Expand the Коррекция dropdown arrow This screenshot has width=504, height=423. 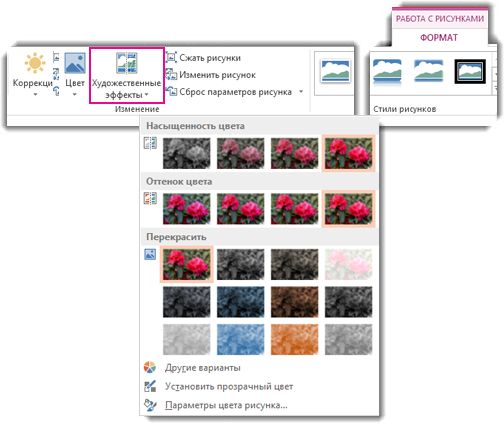pos(35,95)
